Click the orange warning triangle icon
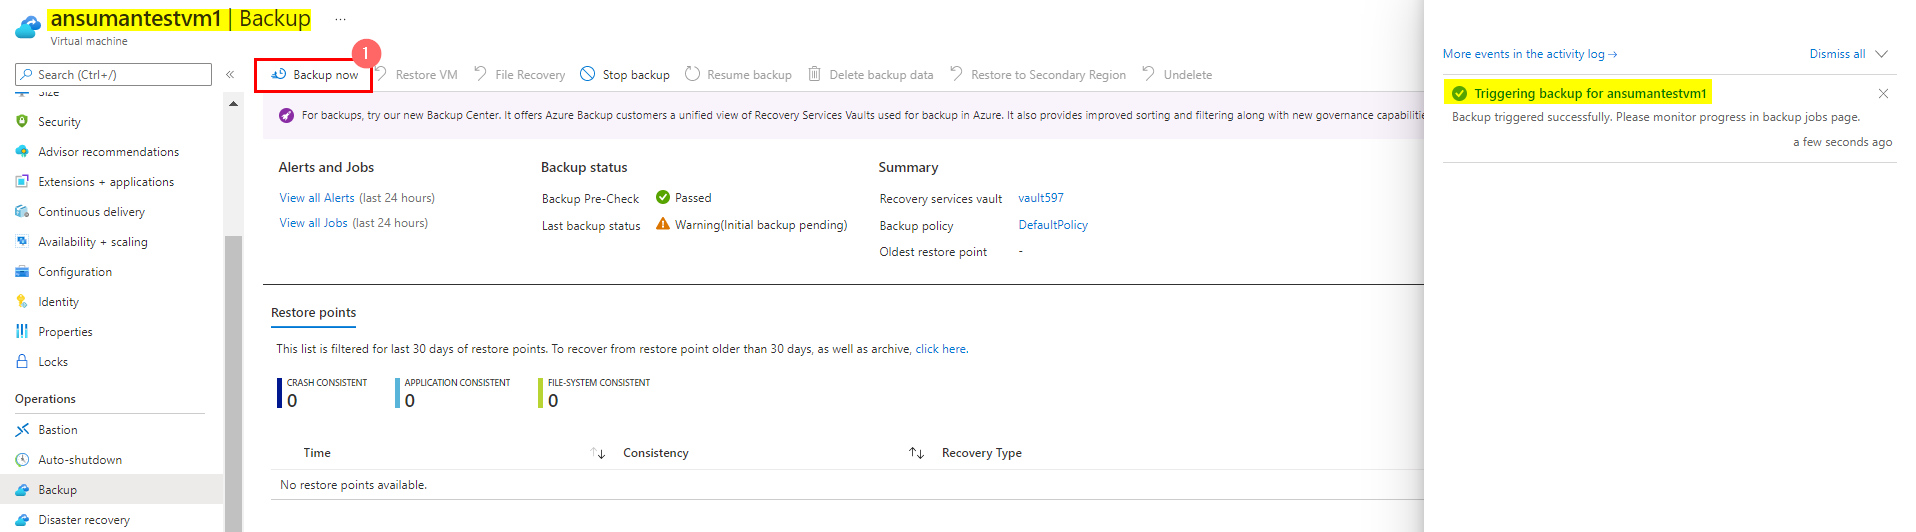This screenshot has height=532, width=1916. pyautogui.click(x=662, y=224)
